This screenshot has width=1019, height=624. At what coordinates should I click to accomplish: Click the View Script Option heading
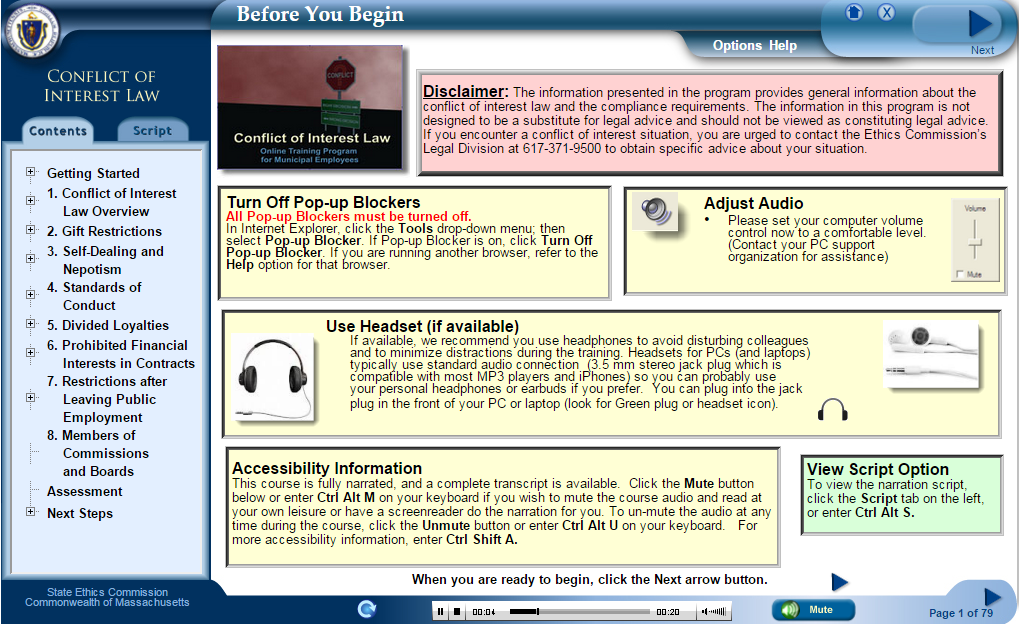click(x=878, y=469)
